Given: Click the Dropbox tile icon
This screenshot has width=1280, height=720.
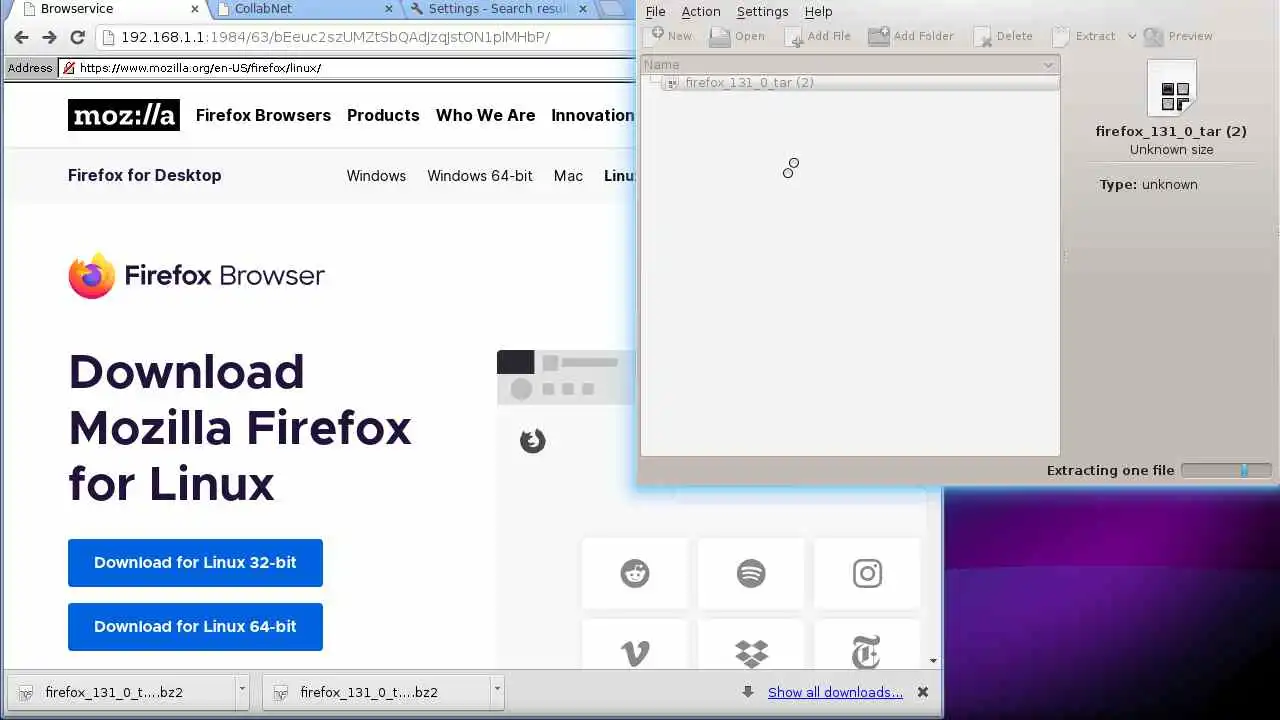Looking at the screenshot, I should pyautogui.click(x=751, y=654).
